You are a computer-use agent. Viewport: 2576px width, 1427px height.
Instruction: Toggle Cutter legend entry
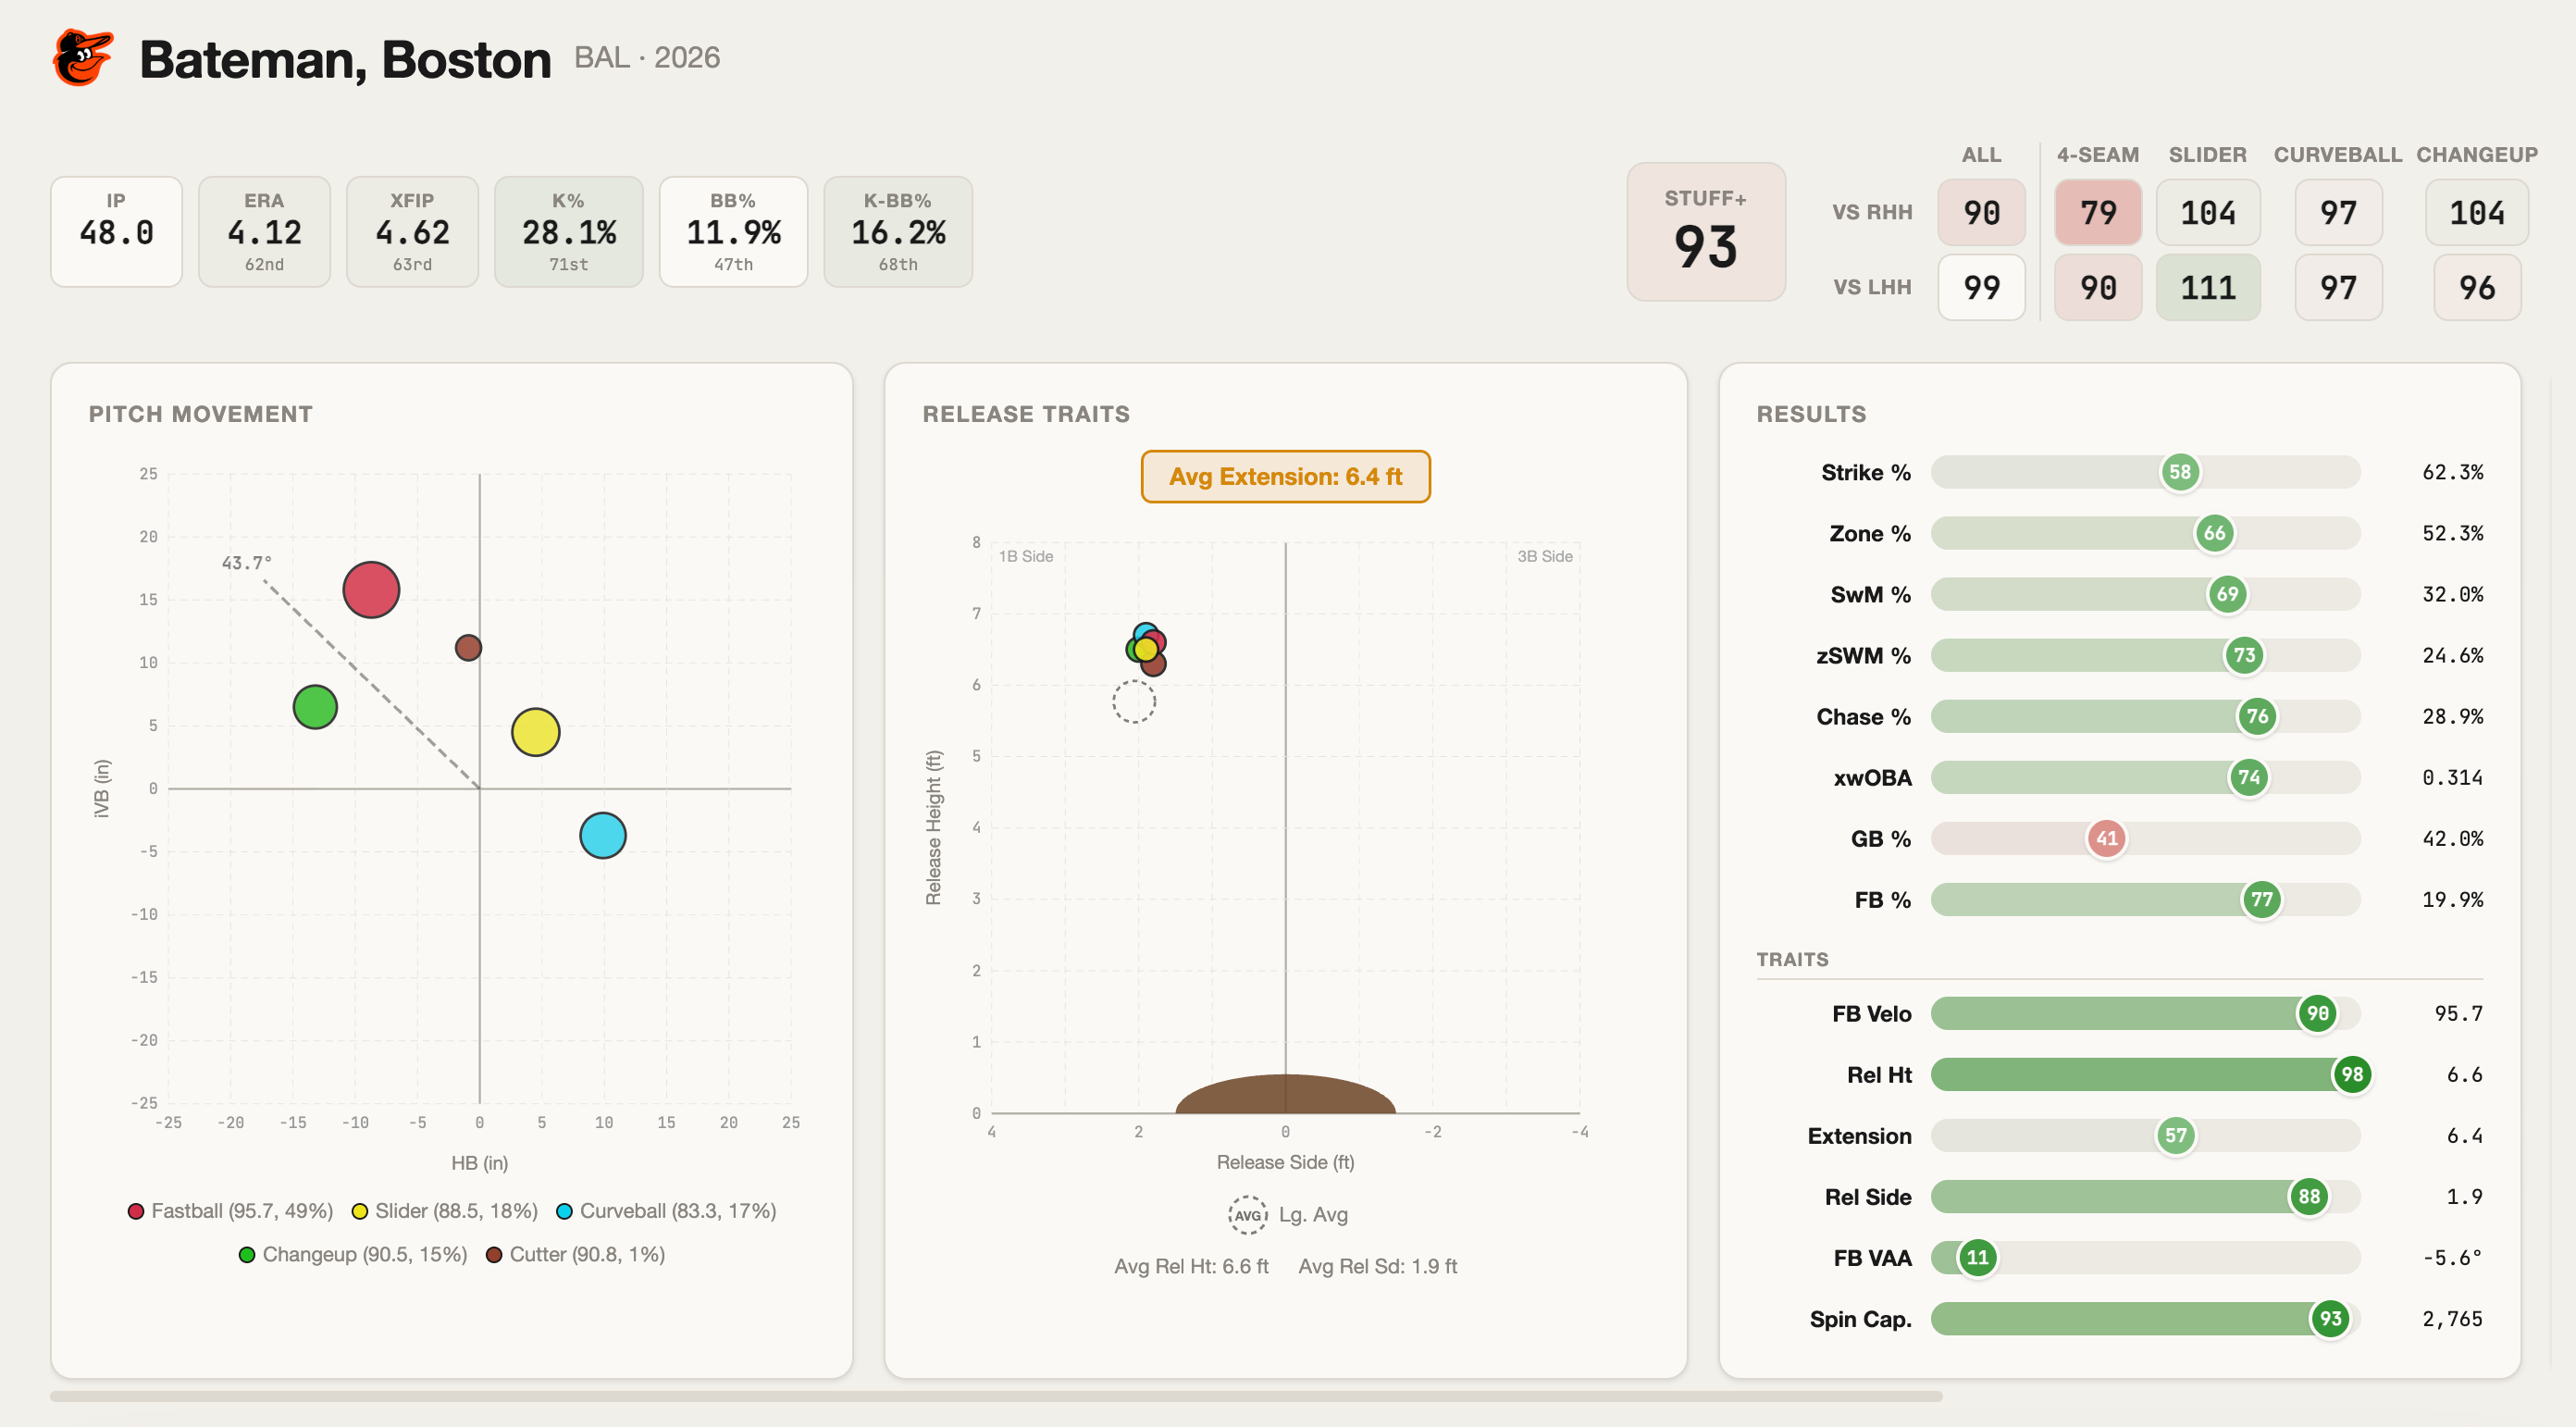[576, 1254]
